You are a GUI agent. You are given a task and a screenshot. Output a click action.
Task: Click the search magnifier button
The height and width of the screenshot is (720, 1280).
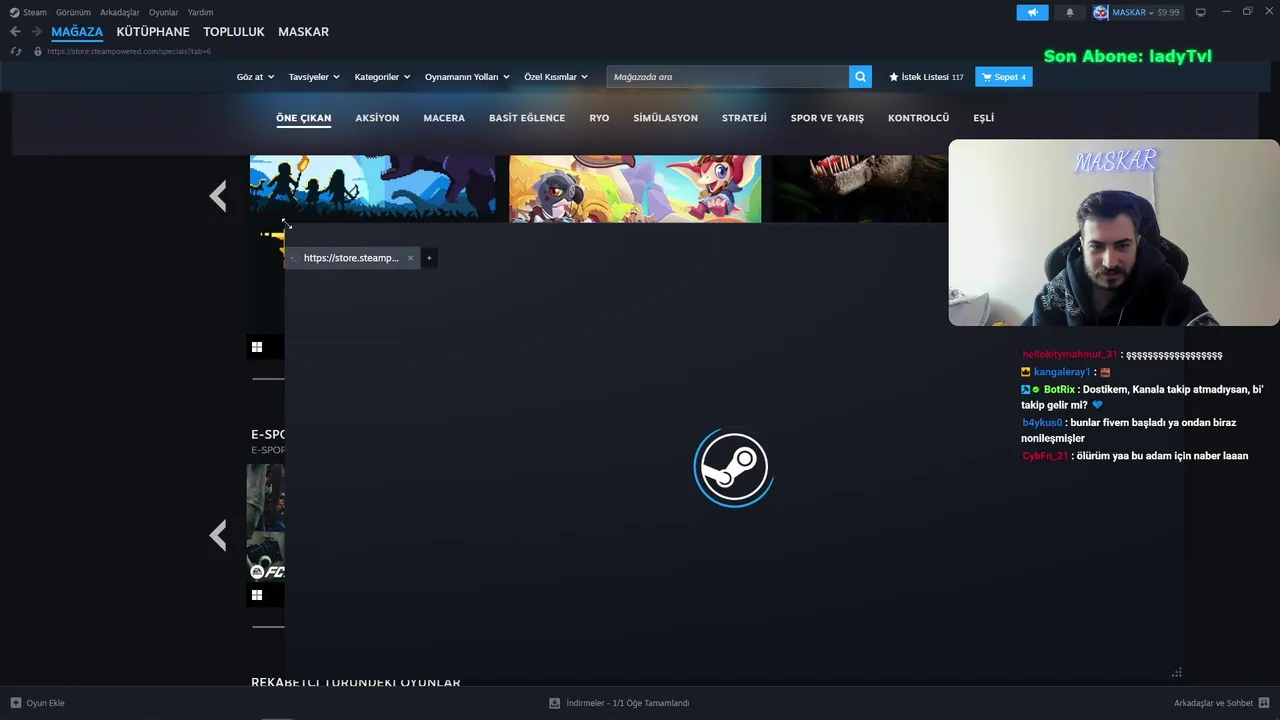[x=860, y=77]
